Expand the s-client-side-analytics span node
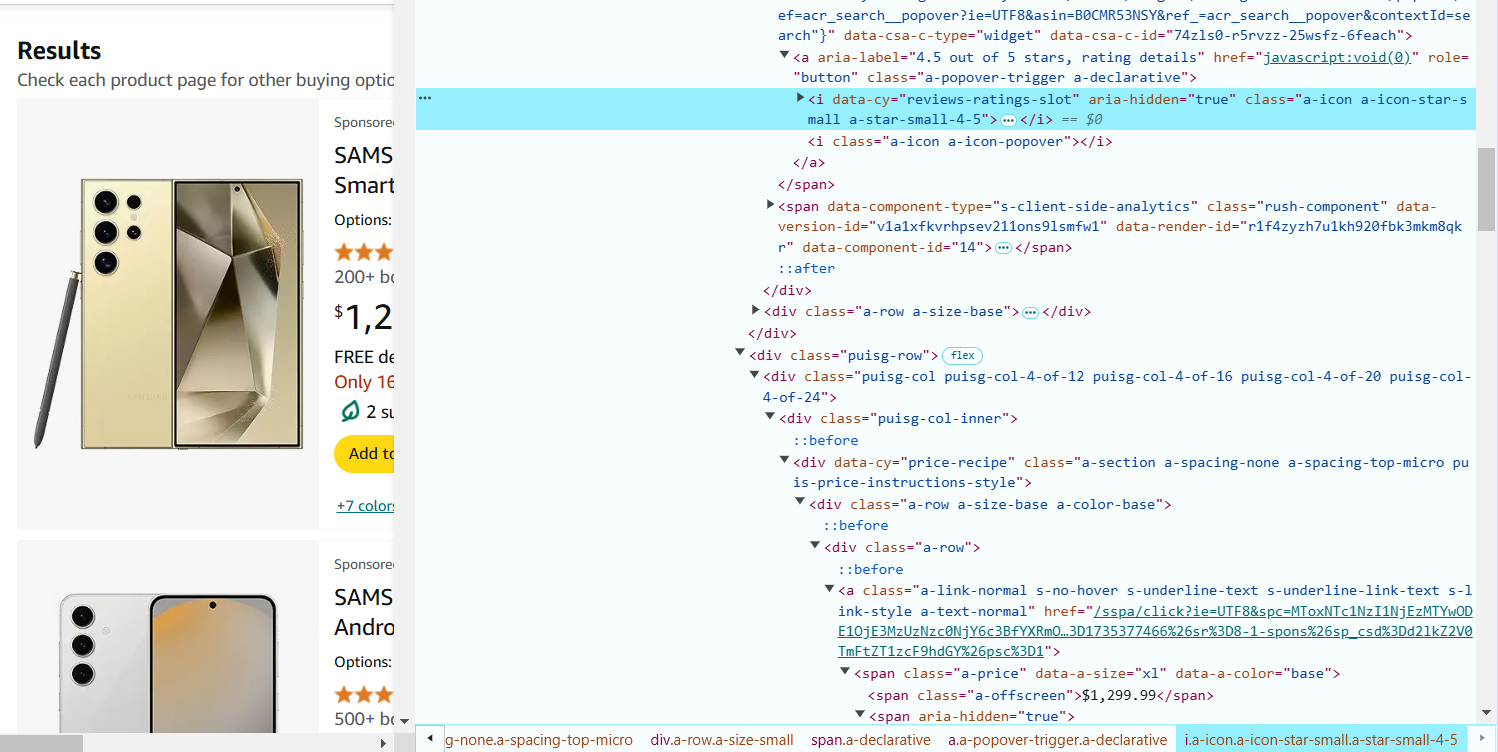Image resolution: width=1498 pixels, height=752 pixels. 771,205
